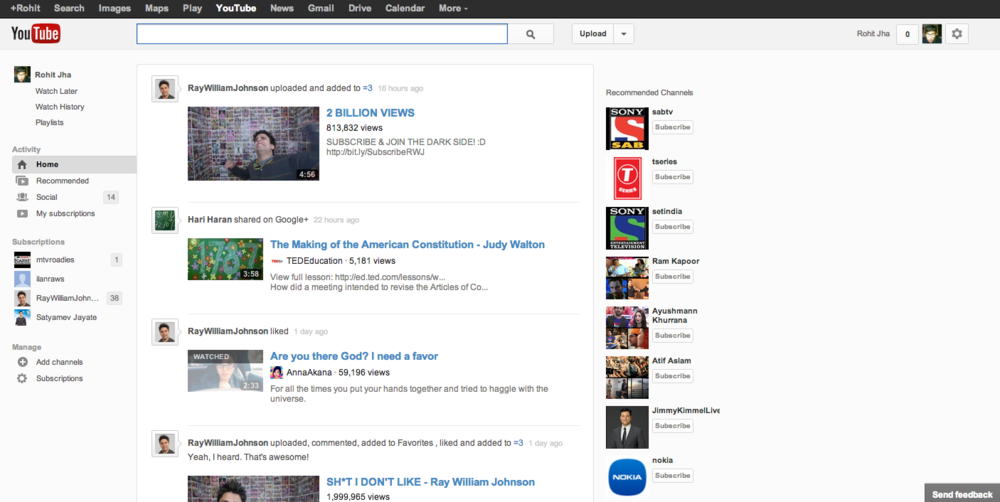Screen dimensions: 1000x502
Task: Click the Social people icon
Action: click(22, 197)
